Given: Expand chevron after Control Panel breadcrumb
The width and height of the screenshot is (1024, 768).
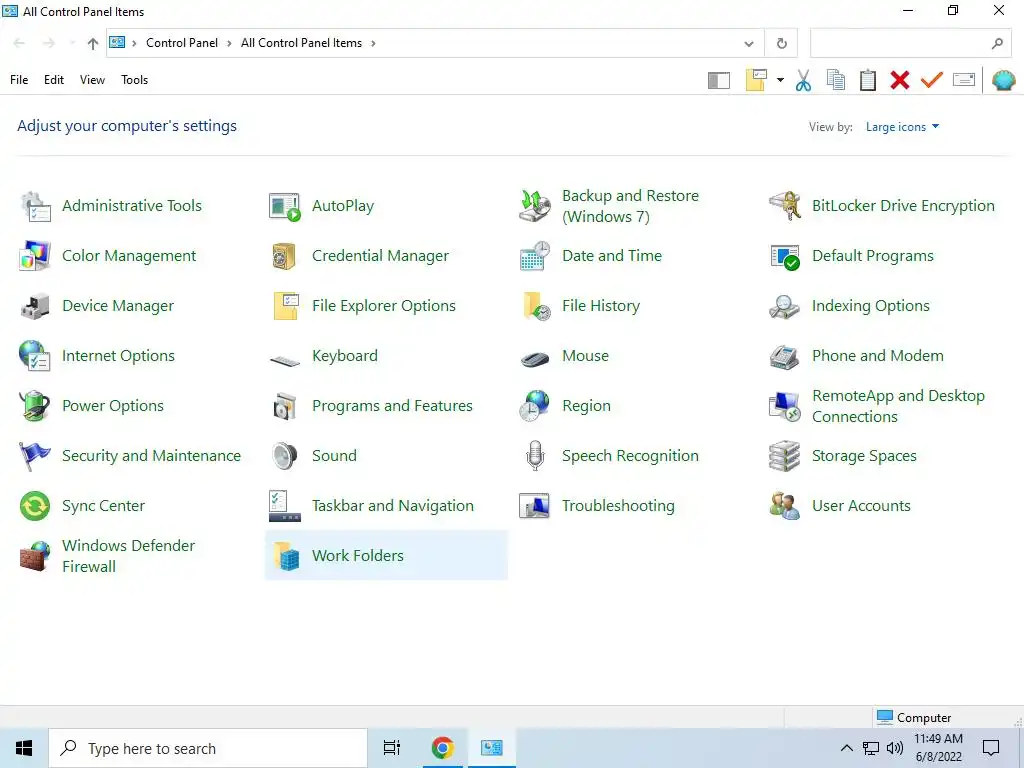Looking at the screenshot, I should pos(229,43).
